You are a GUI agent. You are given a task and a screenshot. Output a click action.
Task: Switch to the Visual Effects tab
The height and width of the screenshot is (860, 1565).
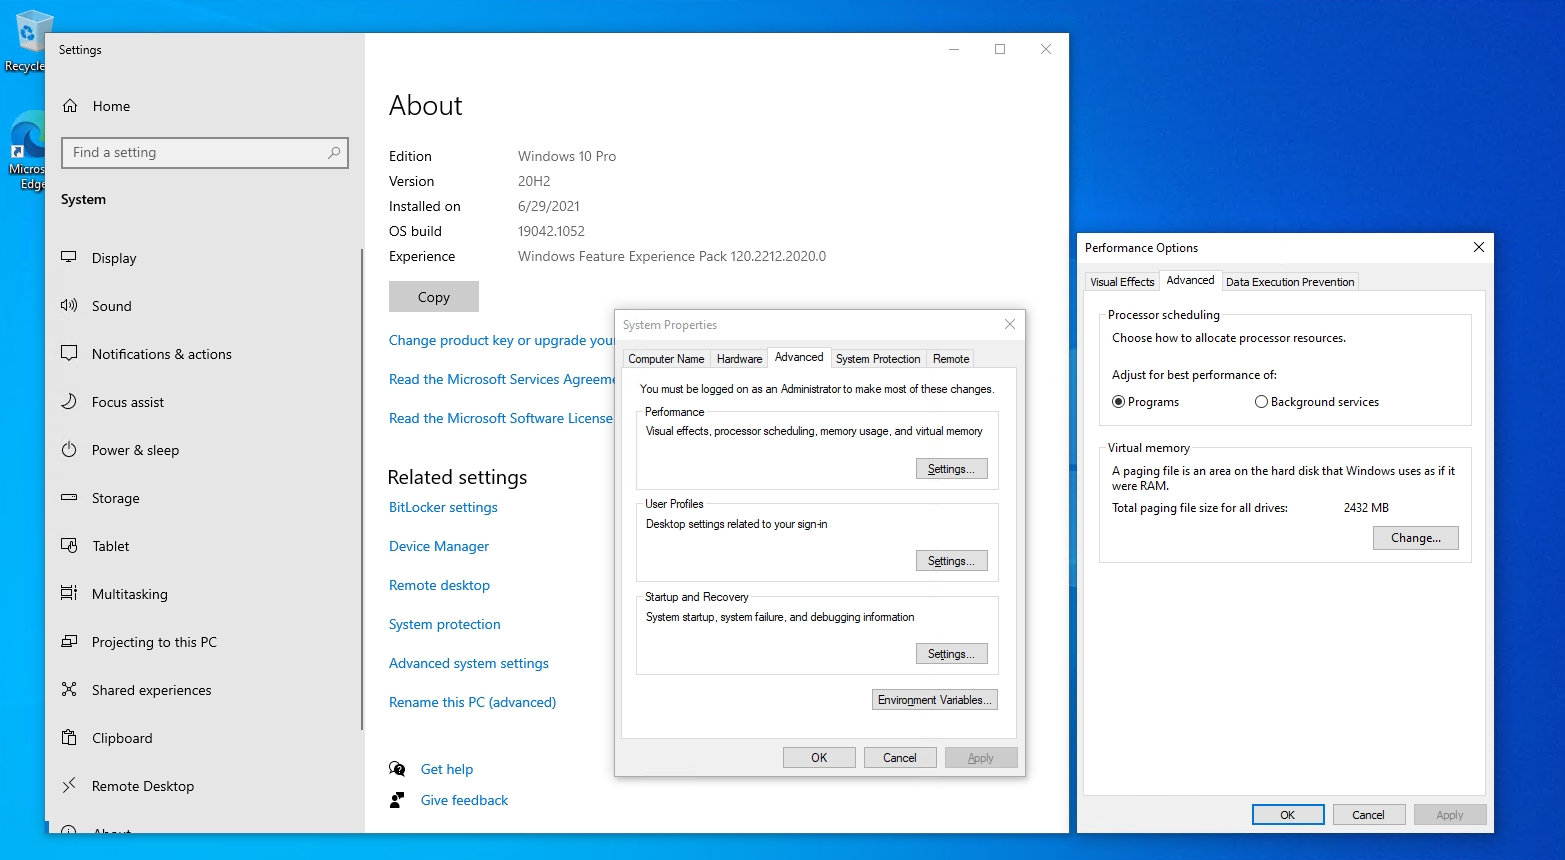click(1122, 282)
